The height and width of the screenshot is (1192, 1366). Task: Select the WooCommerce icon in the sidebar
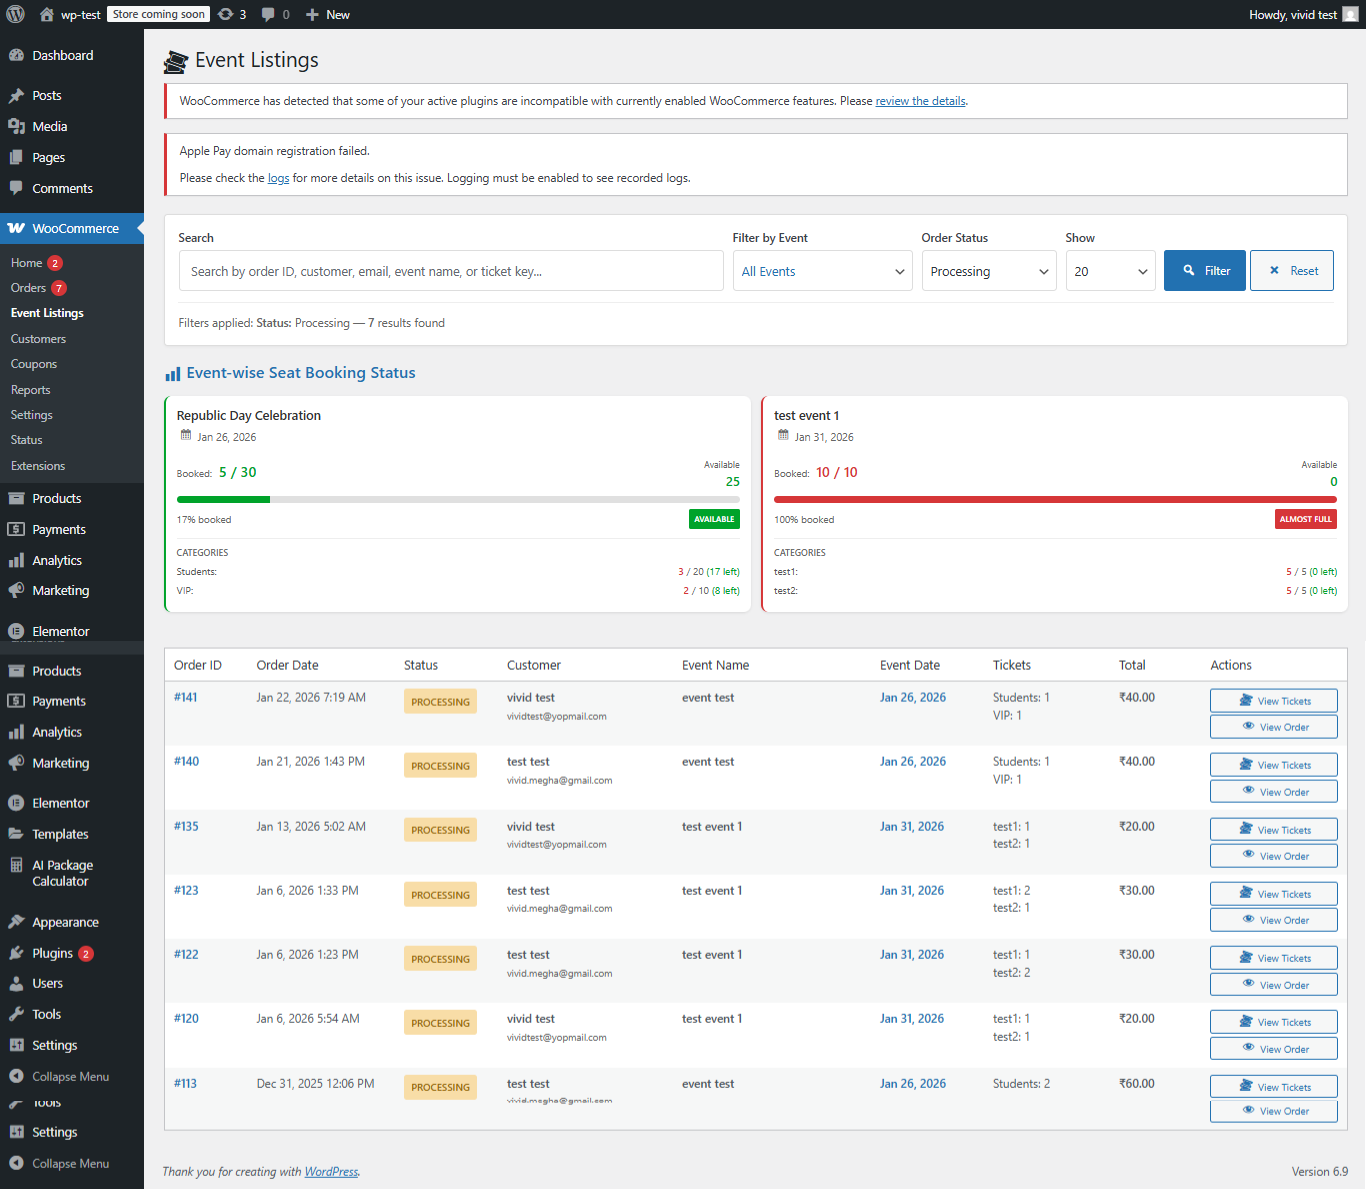tap(17, 228)
